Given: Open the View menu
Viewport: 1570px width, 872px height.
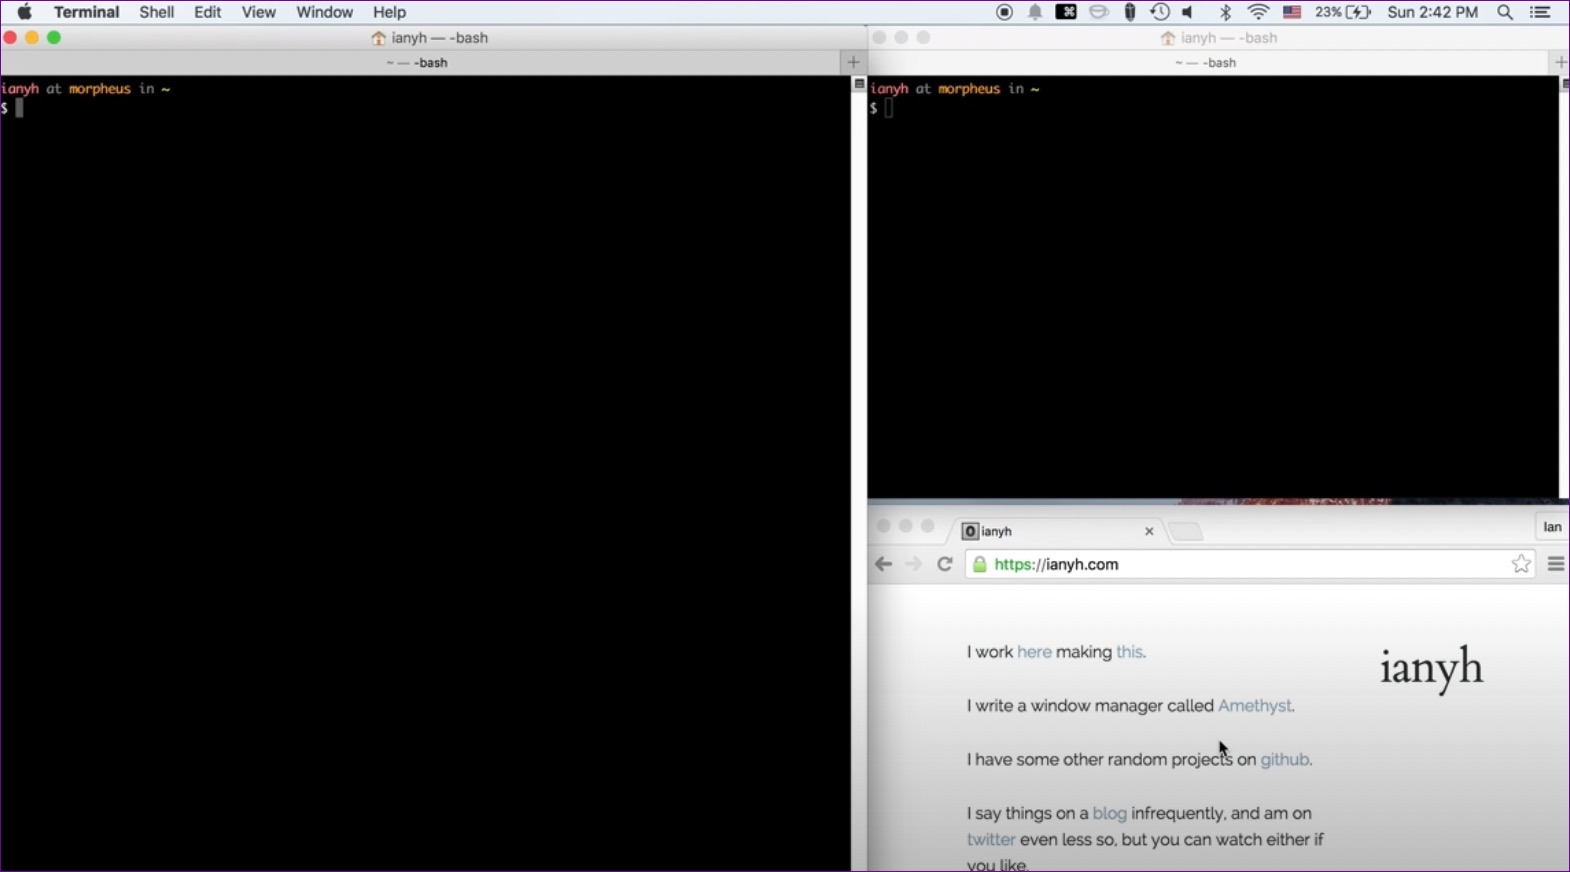Looking at the screenshot, I should click(x=259, y=12).
